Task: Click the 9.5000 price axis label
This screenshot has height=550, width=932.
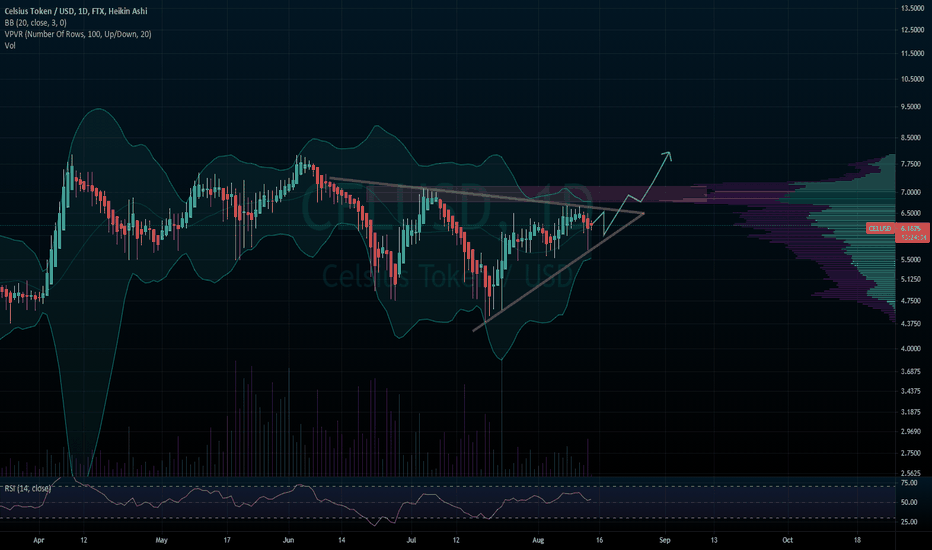Action: (912, 107)
